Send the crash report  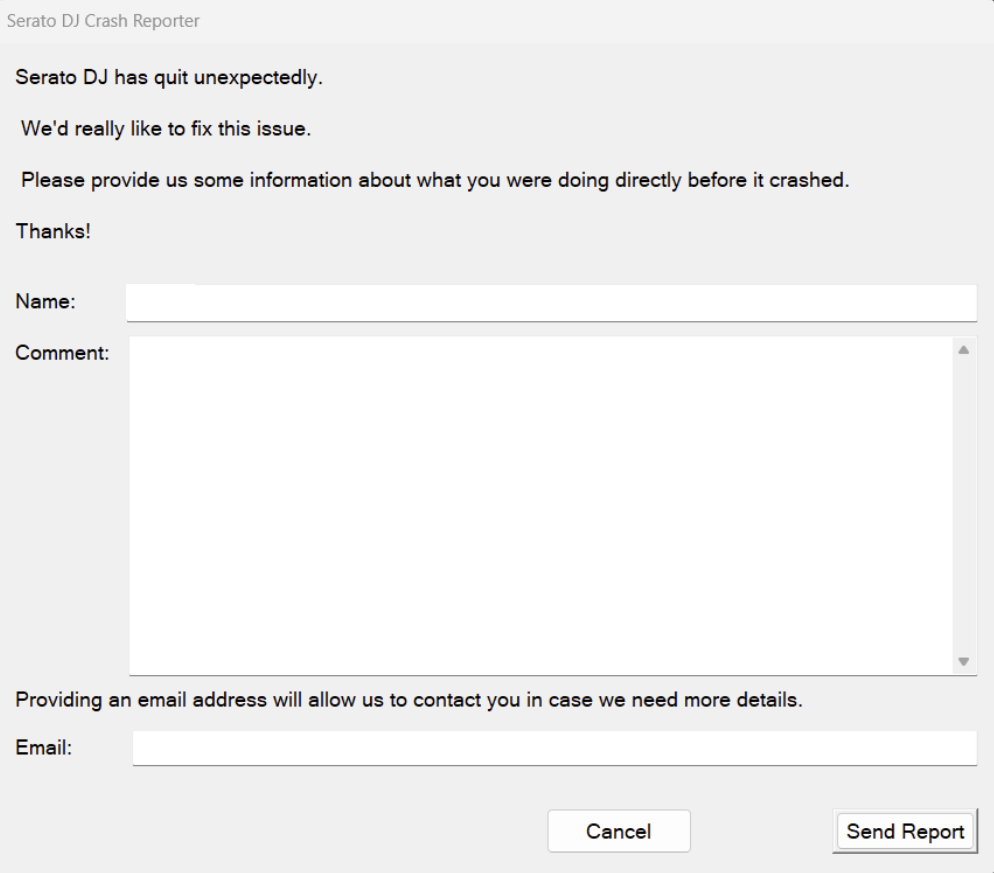pyautogui.click(x=905, y=831)
